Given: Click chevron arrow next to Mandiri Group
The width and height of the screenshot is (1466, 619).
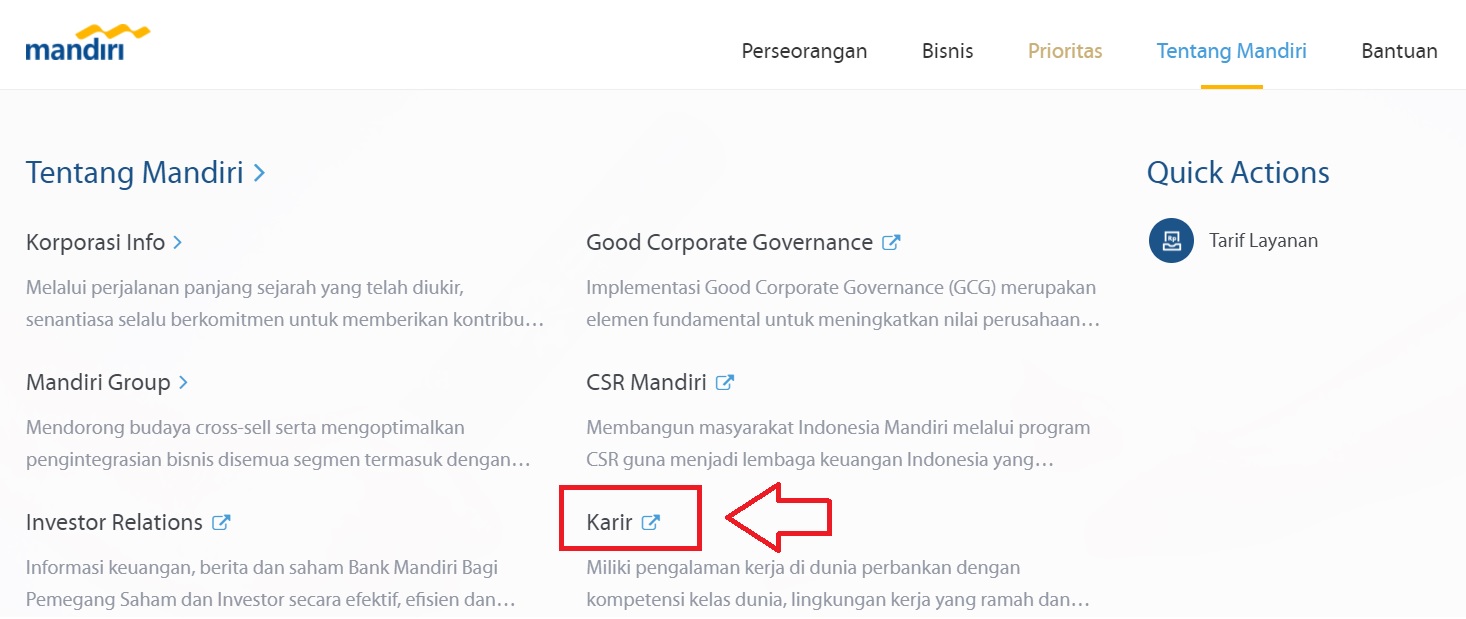Looking at the screenshot, I should [183, 382].
